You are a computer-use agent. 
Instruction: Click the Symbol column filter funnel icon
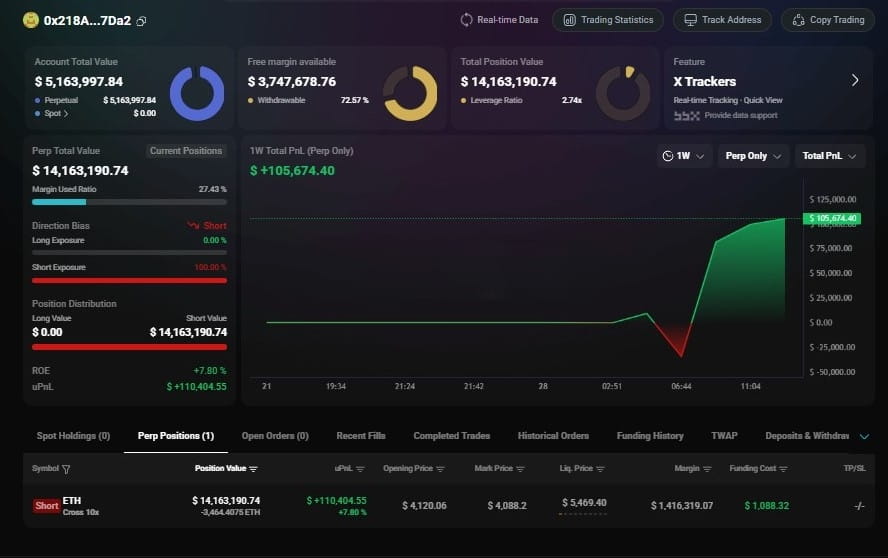66,469
